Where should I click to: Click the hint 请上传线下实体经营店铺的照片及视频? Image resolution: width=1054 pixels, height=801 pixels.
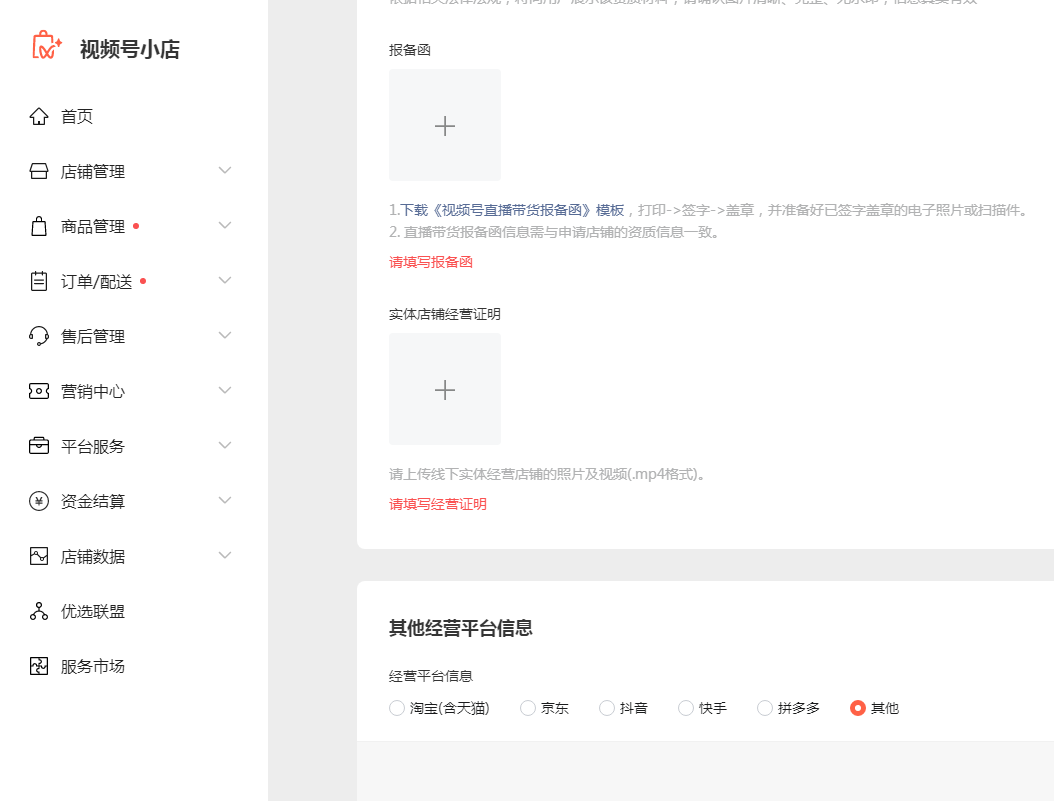pyautogui.click(x=546, y=474)
